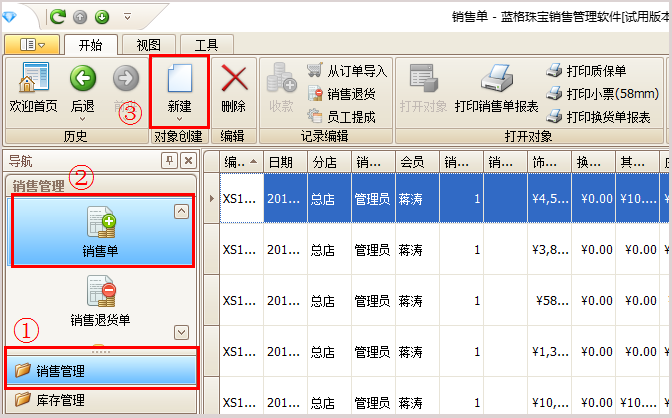The width and height of the screenshot is (672, 418).
Task: Close the 导航 navigation panel
Action: tap(189, 161)
